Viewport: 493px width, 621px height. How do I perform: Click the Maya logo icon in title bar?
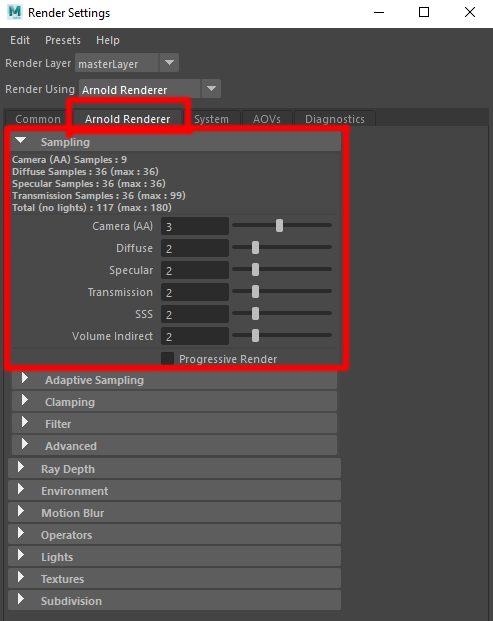coord(15,12)
